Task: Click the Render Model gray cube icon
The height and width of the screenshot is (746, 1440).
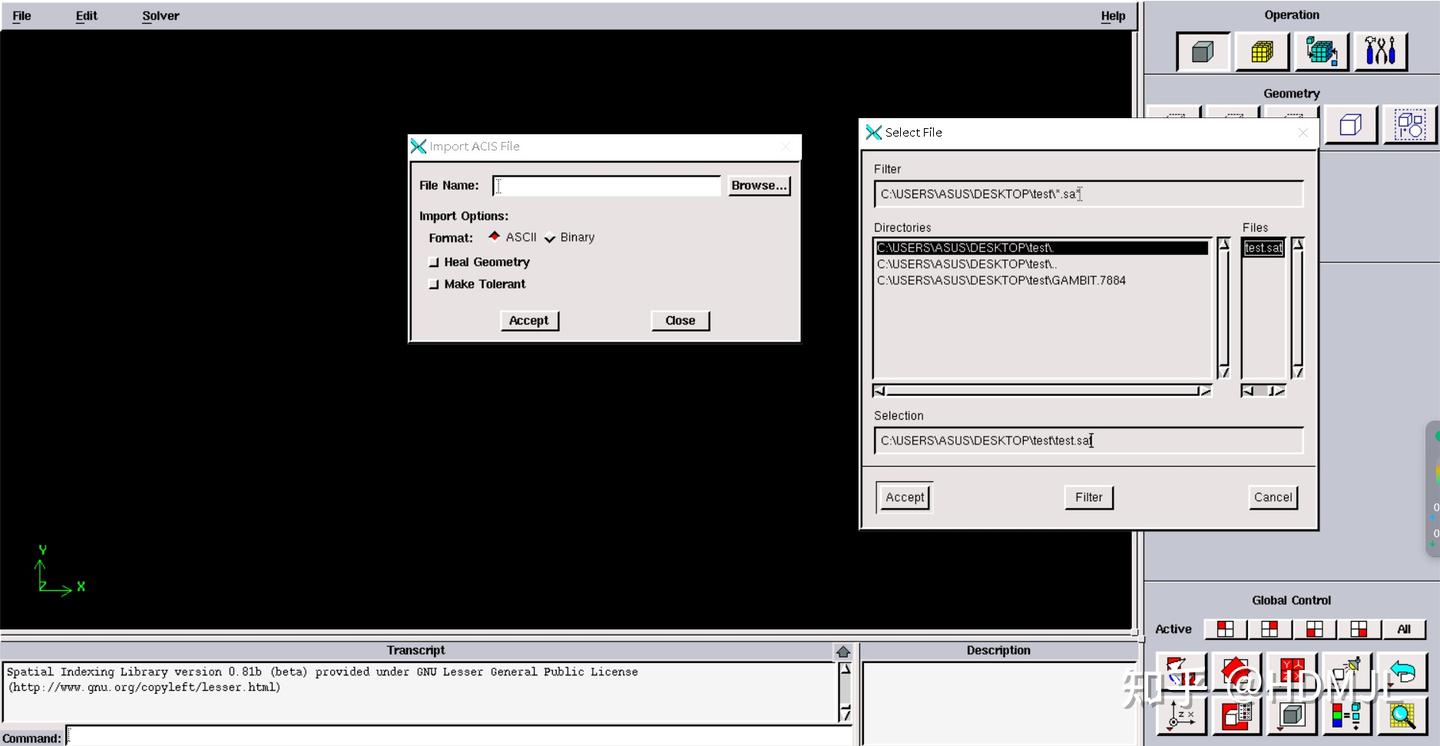Action: (1293, 715)
